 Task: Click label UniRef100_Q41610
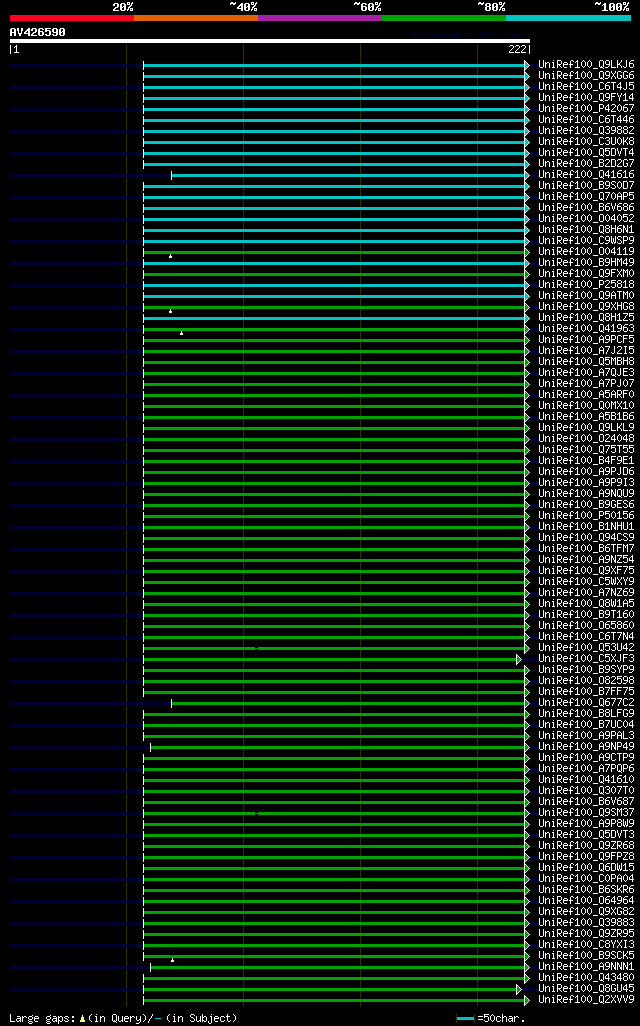[x=586, y=779]
